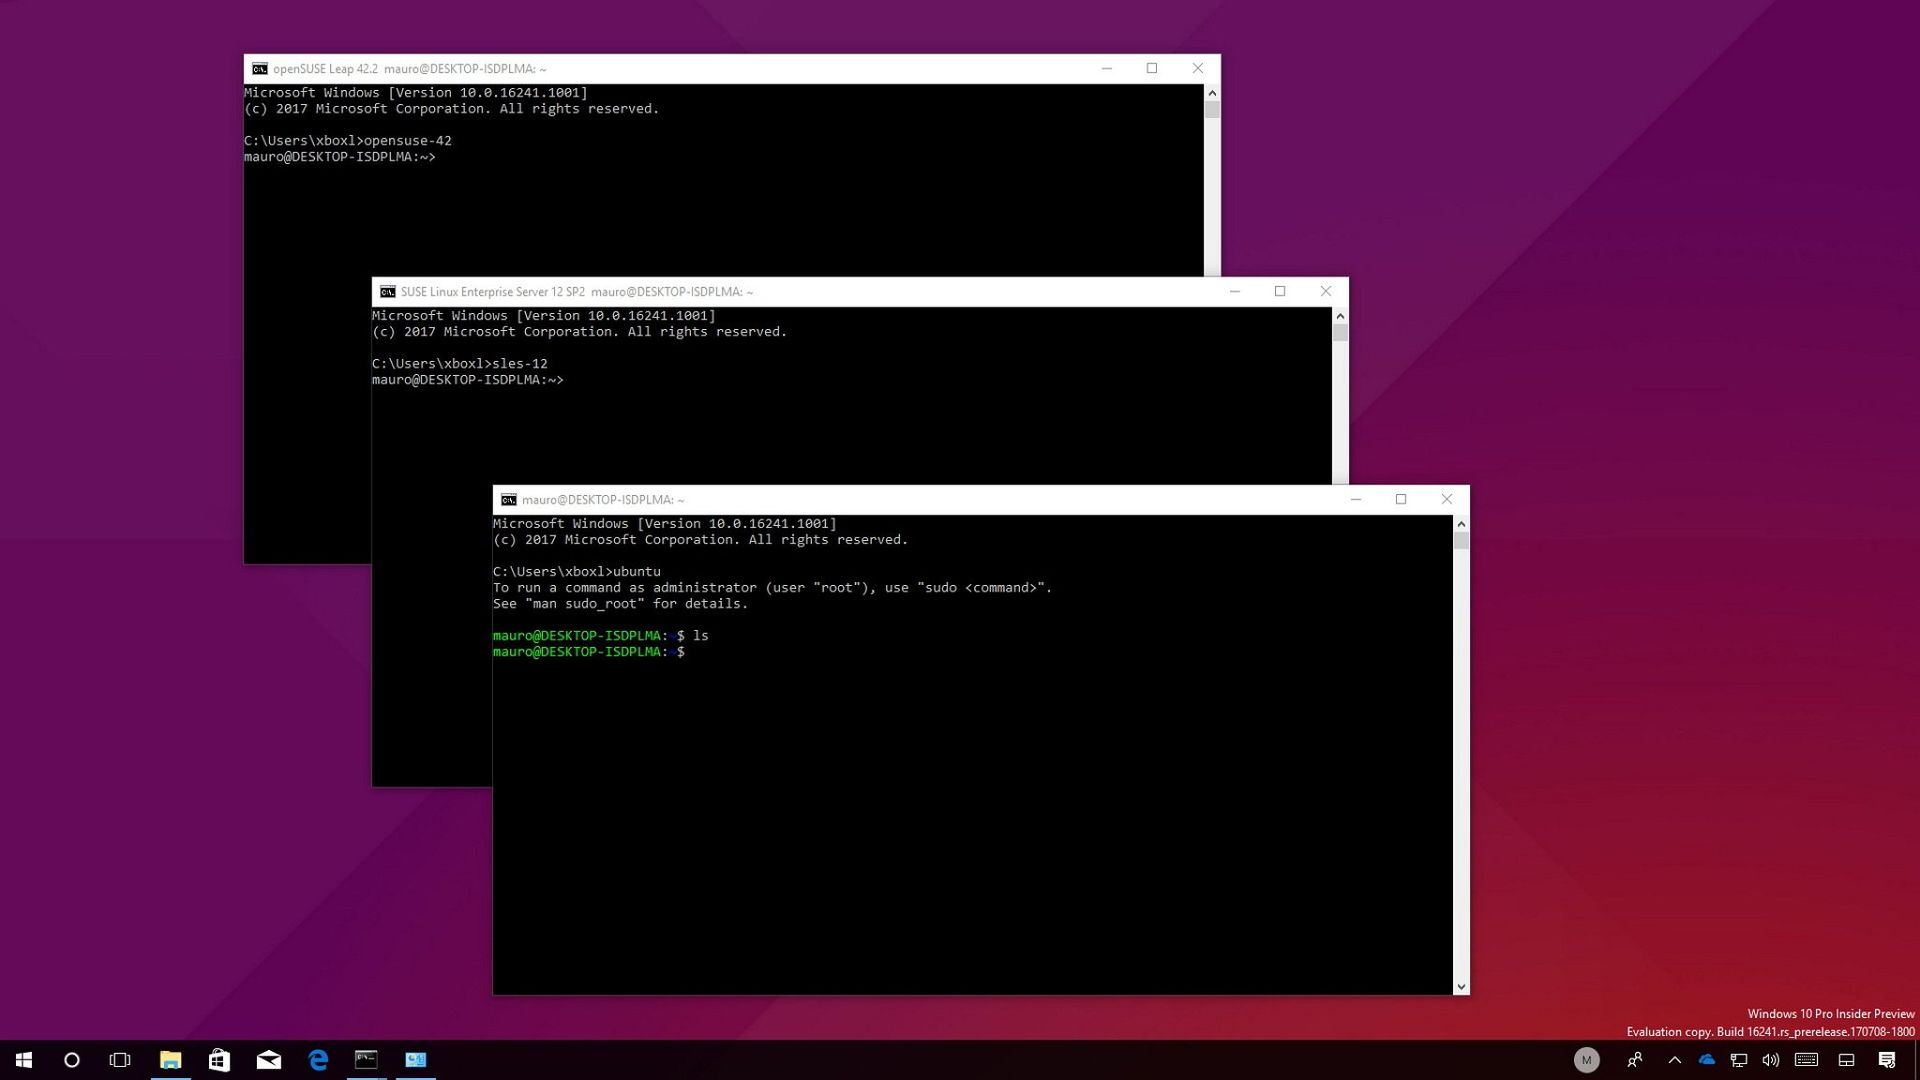This screenshot has width=1920, height=1080.
Task: Click the network icon in the system tray
Action: (x=1738, y=1059)
